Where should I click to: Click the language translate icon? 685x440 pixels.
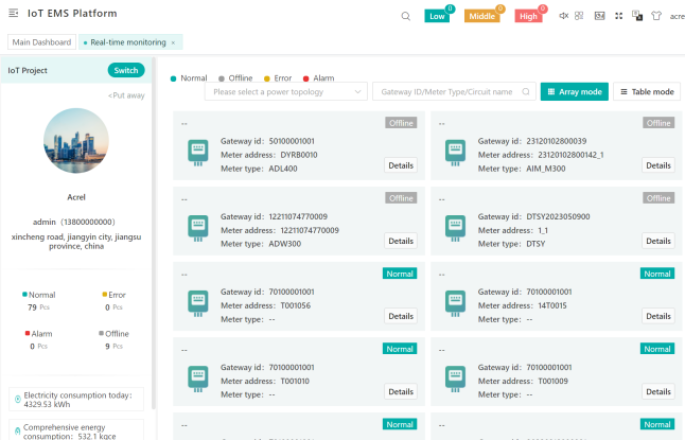click(x=637, y=16)
